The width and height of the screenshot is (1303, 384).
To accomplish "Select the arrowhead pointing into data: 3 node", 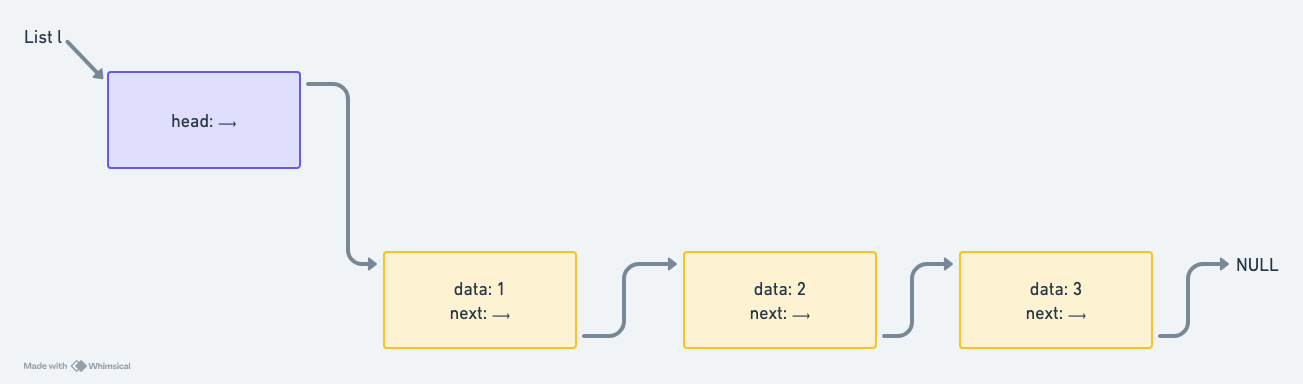I will [x=947, y=264].
